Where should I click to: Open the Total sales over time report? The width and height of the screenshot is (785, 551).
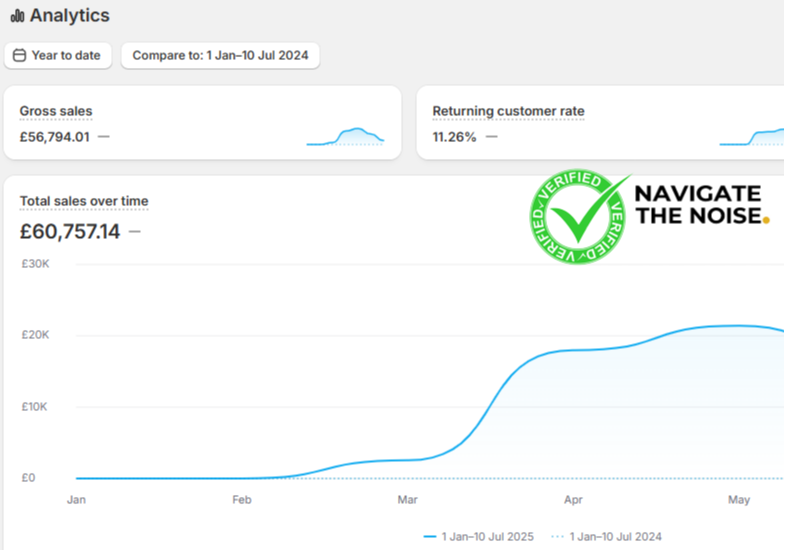(x=84, y=201)
